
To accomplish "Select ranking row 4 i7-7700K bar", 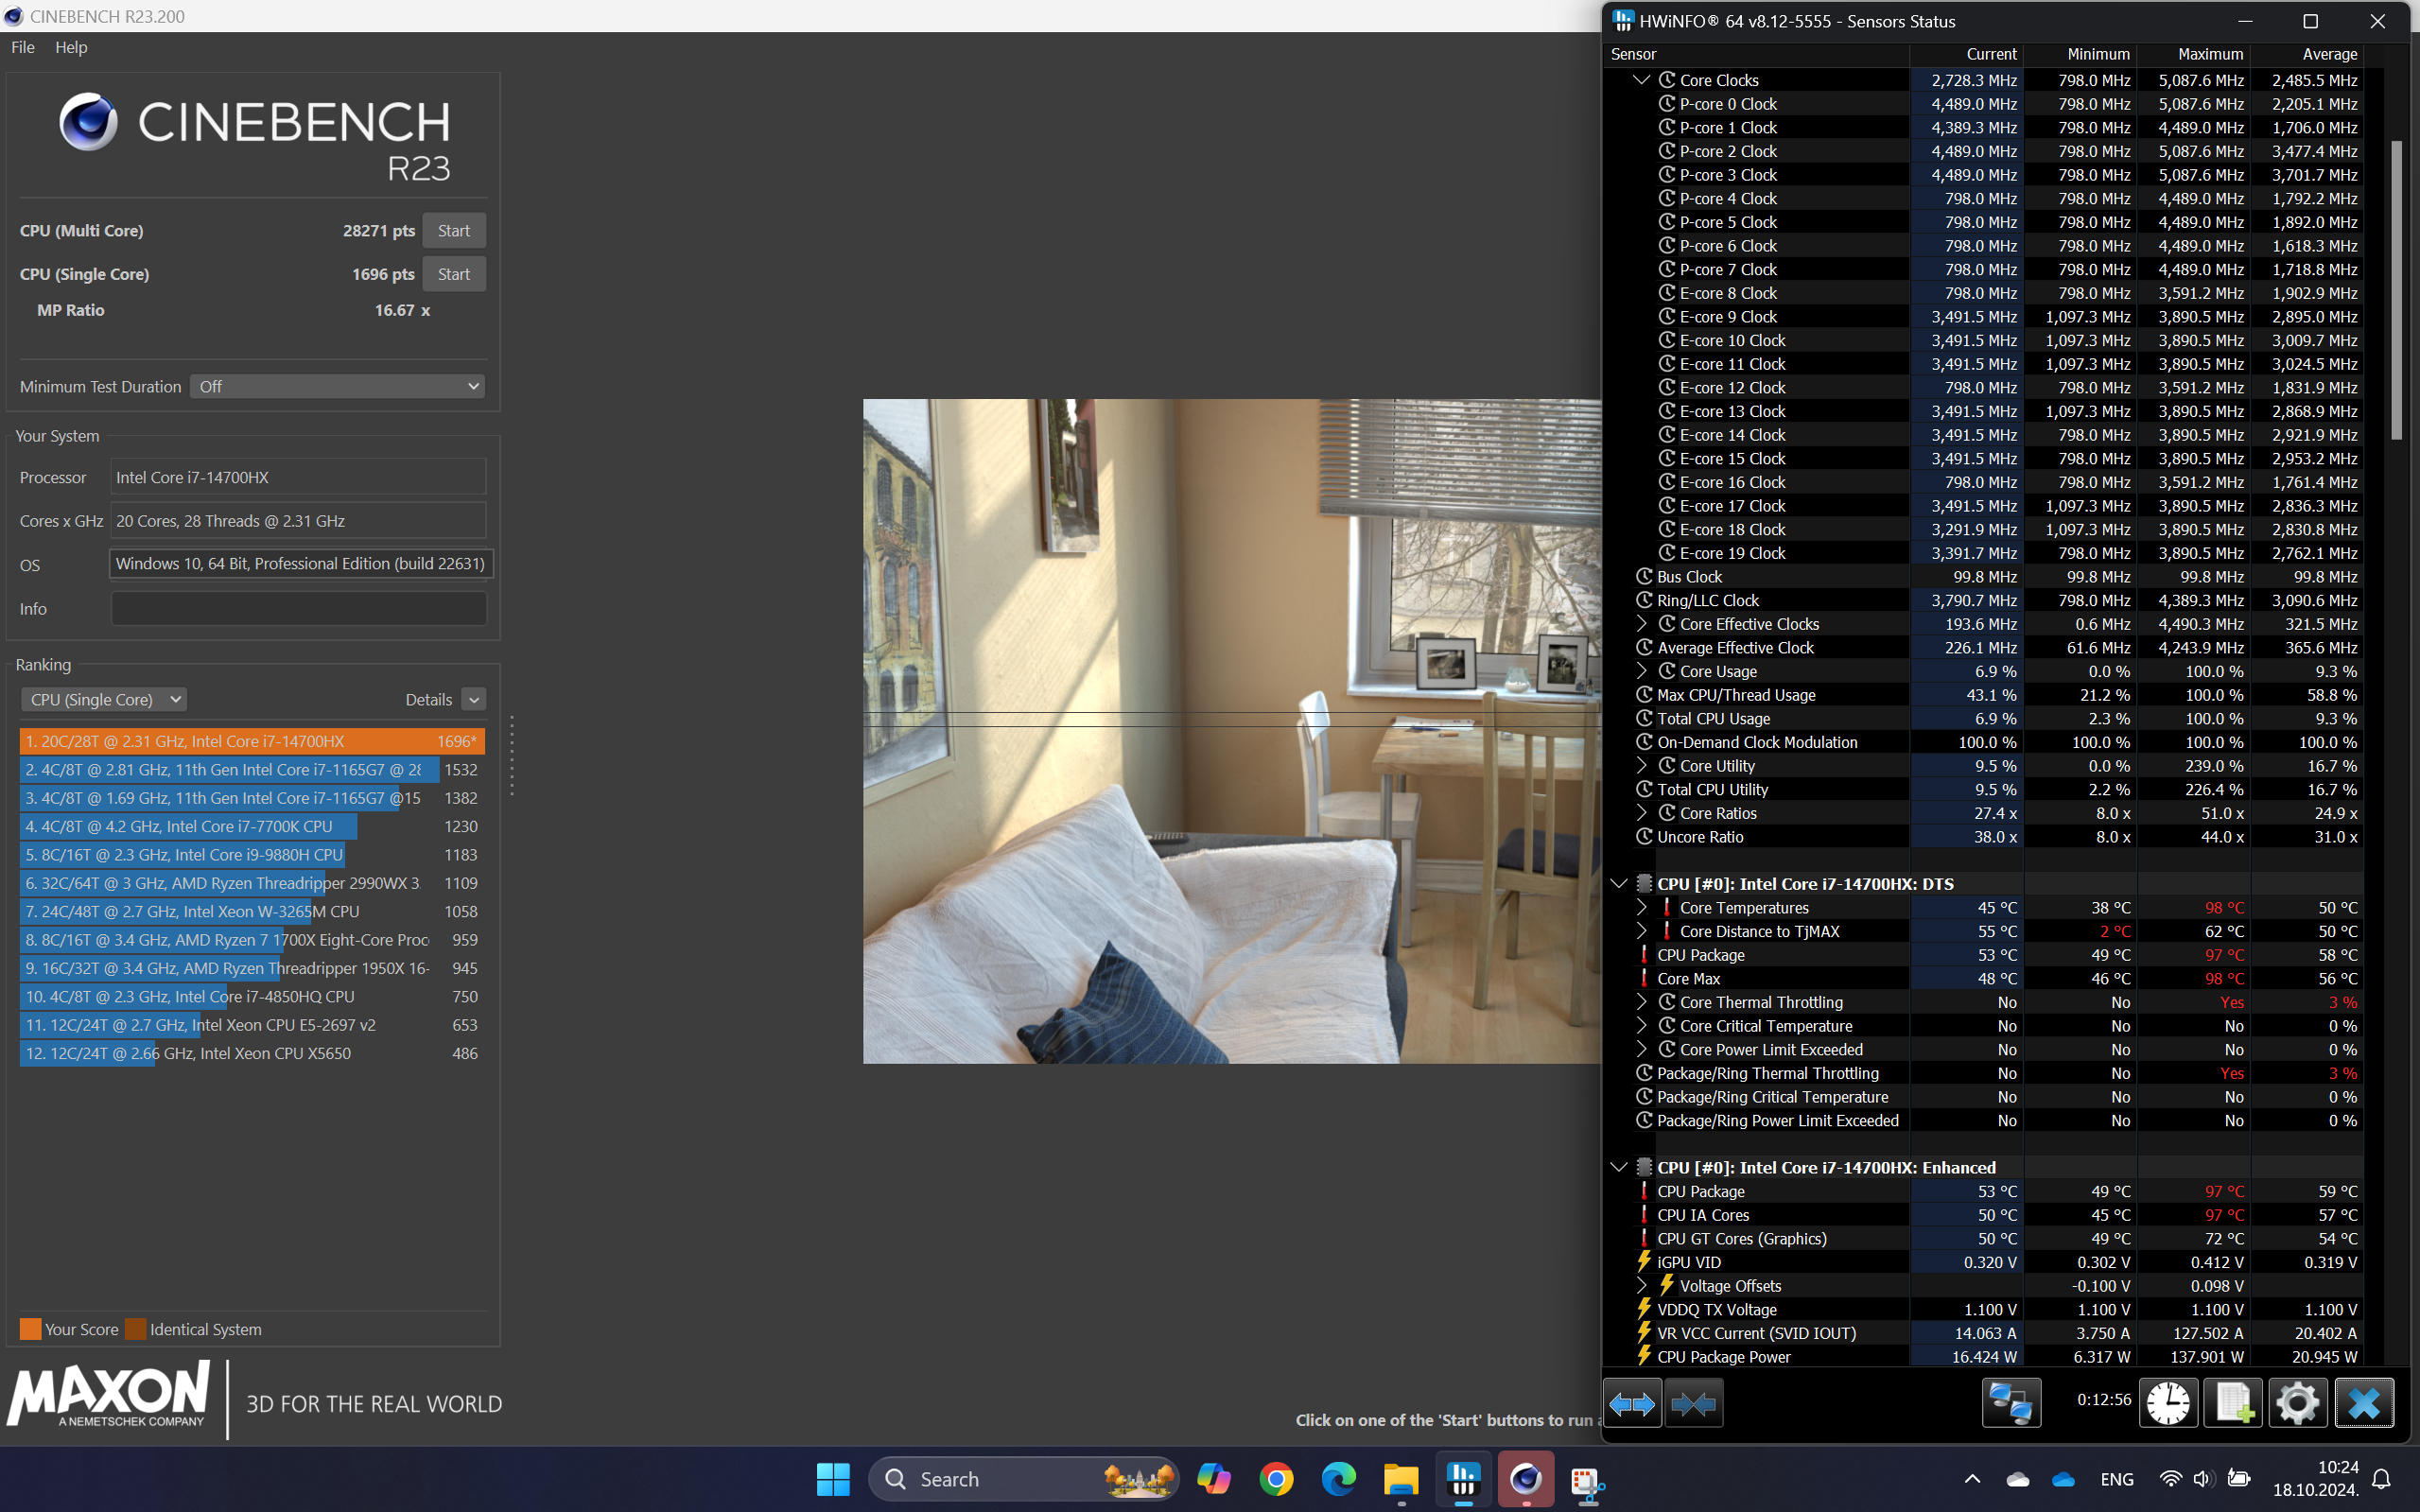I will point(252,826).
